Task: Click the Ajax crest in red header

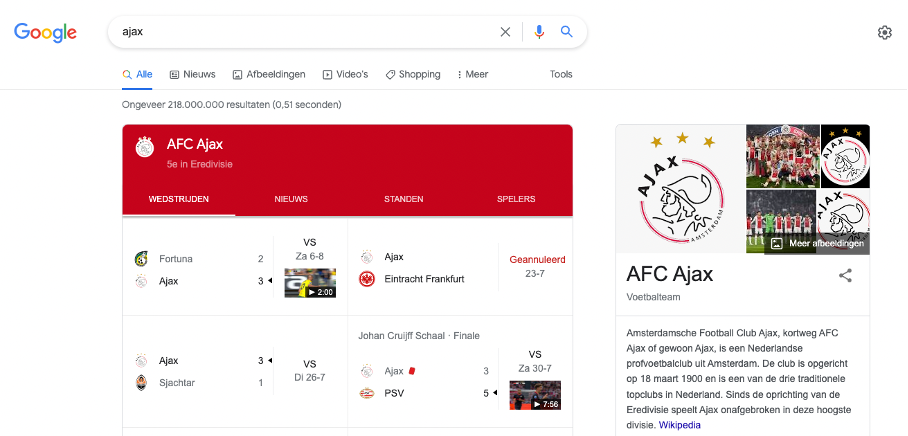Action: point(145,147)
